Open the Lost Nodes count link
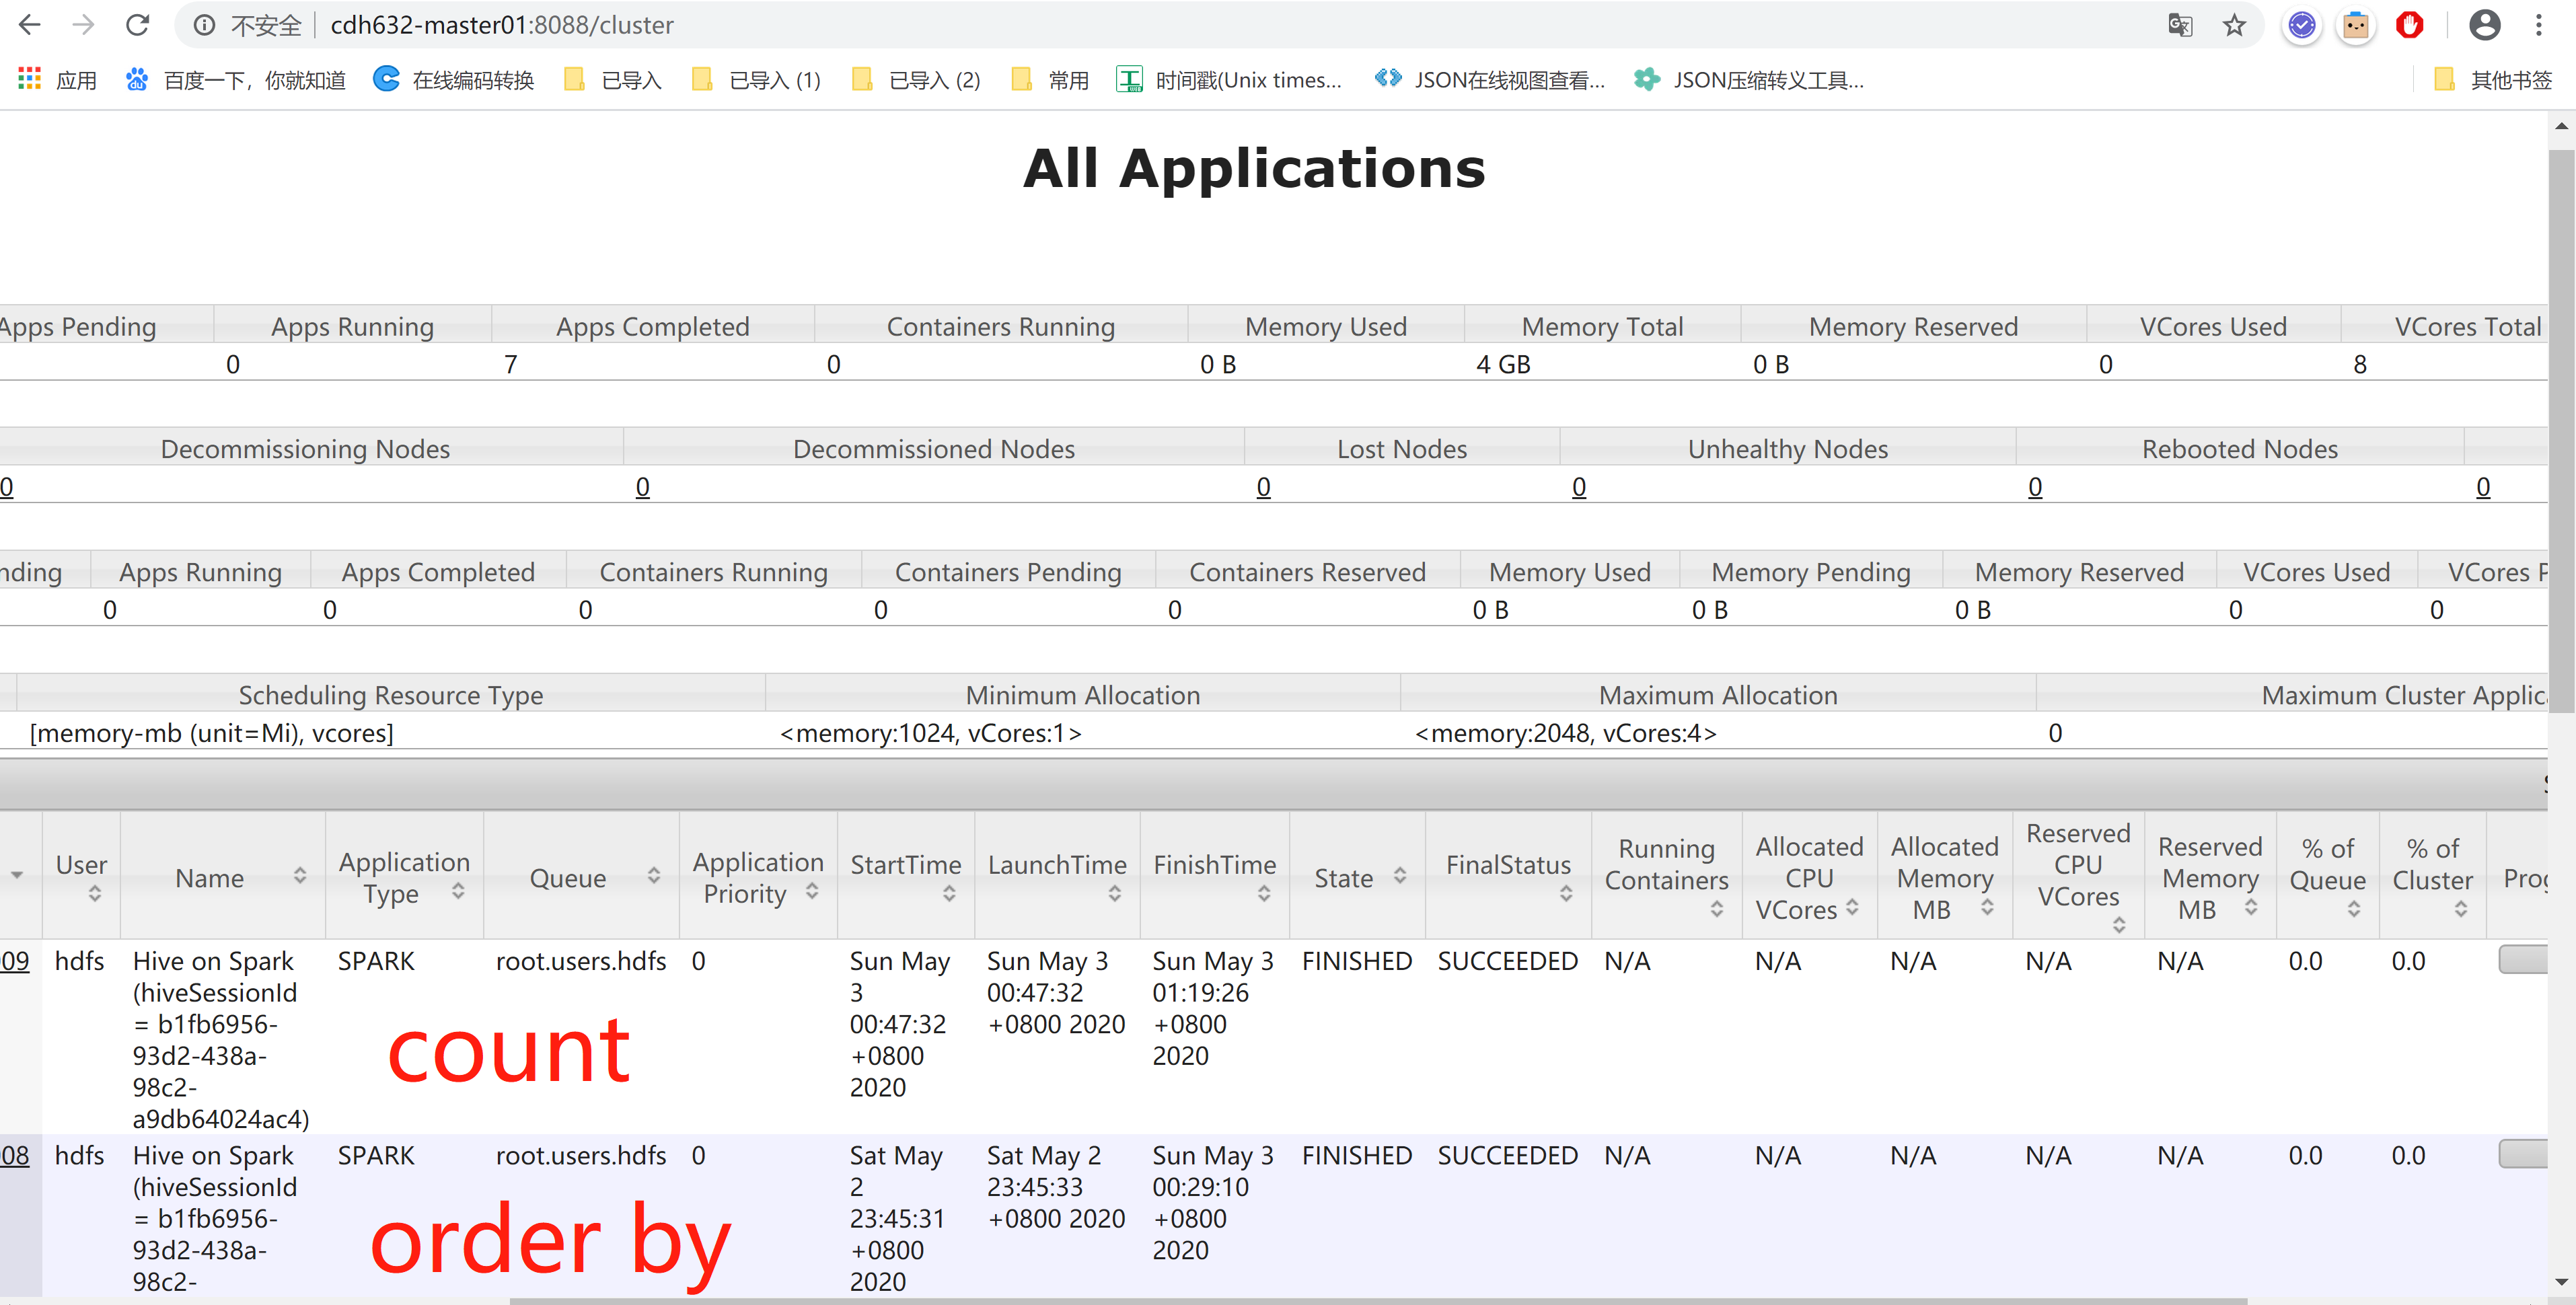 1263,487
